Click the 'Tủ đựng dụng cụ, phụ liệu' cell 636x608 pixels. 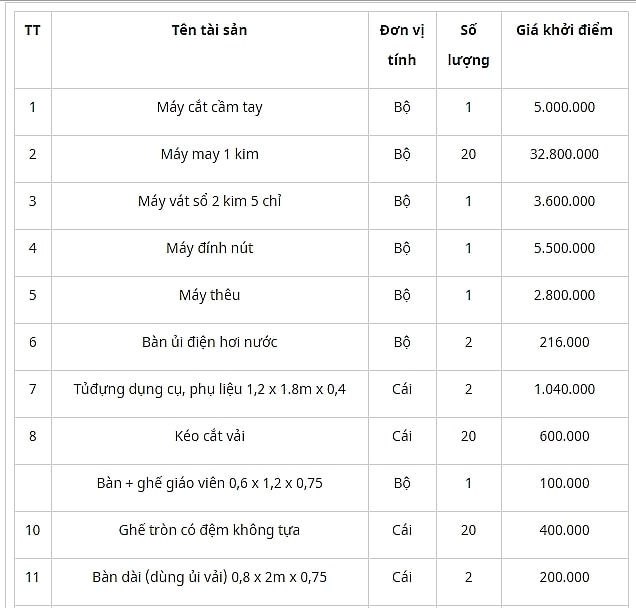pyautogui.click(x=210, y=389)
